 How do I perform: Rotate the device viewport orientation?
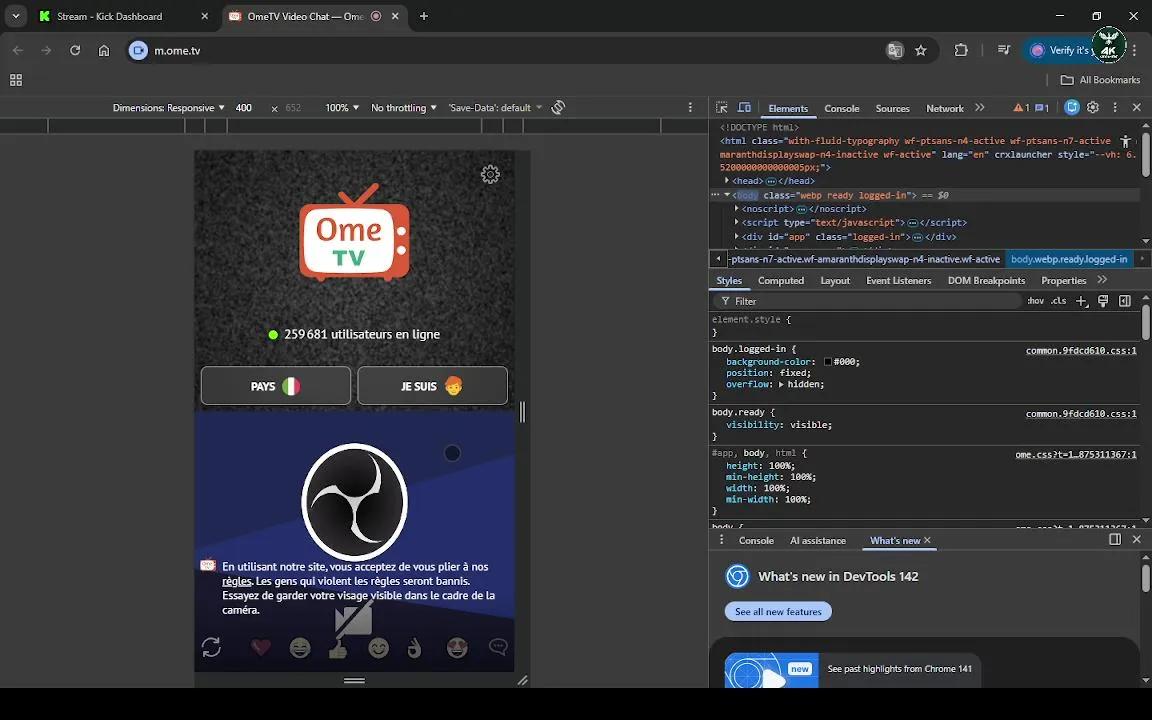[558, 107]
